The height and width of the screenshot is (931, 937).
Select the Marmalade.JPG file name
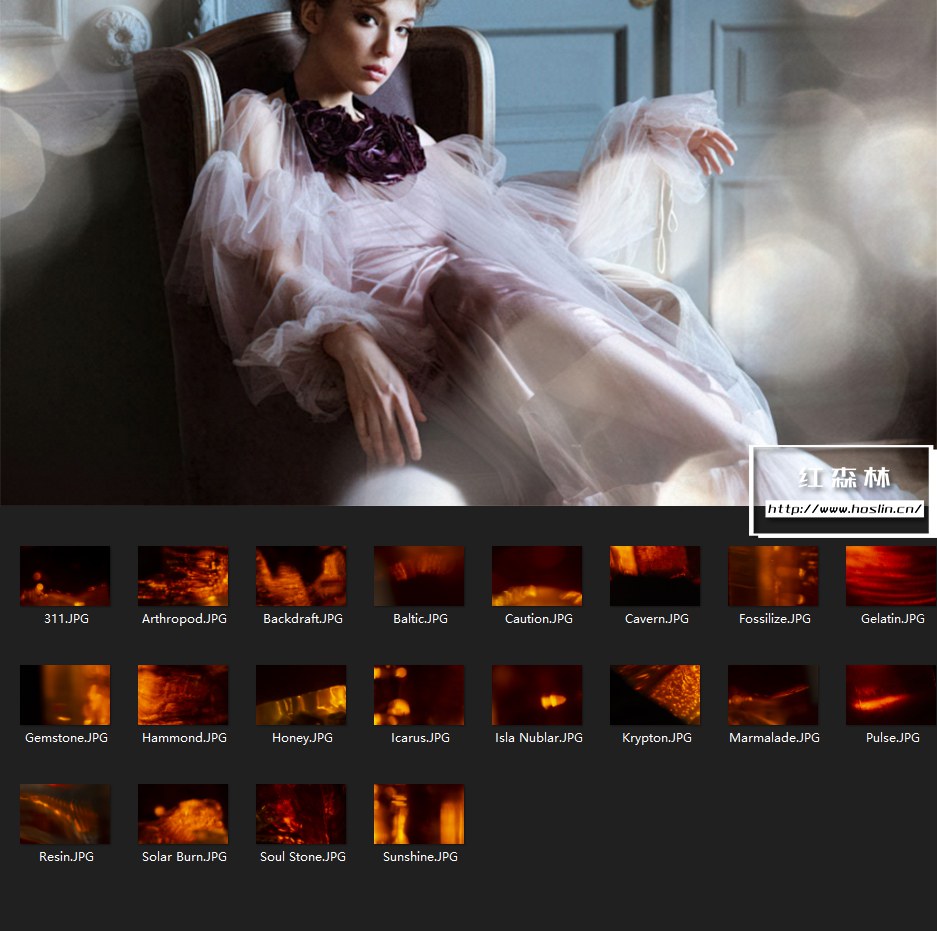pos(774,737)
